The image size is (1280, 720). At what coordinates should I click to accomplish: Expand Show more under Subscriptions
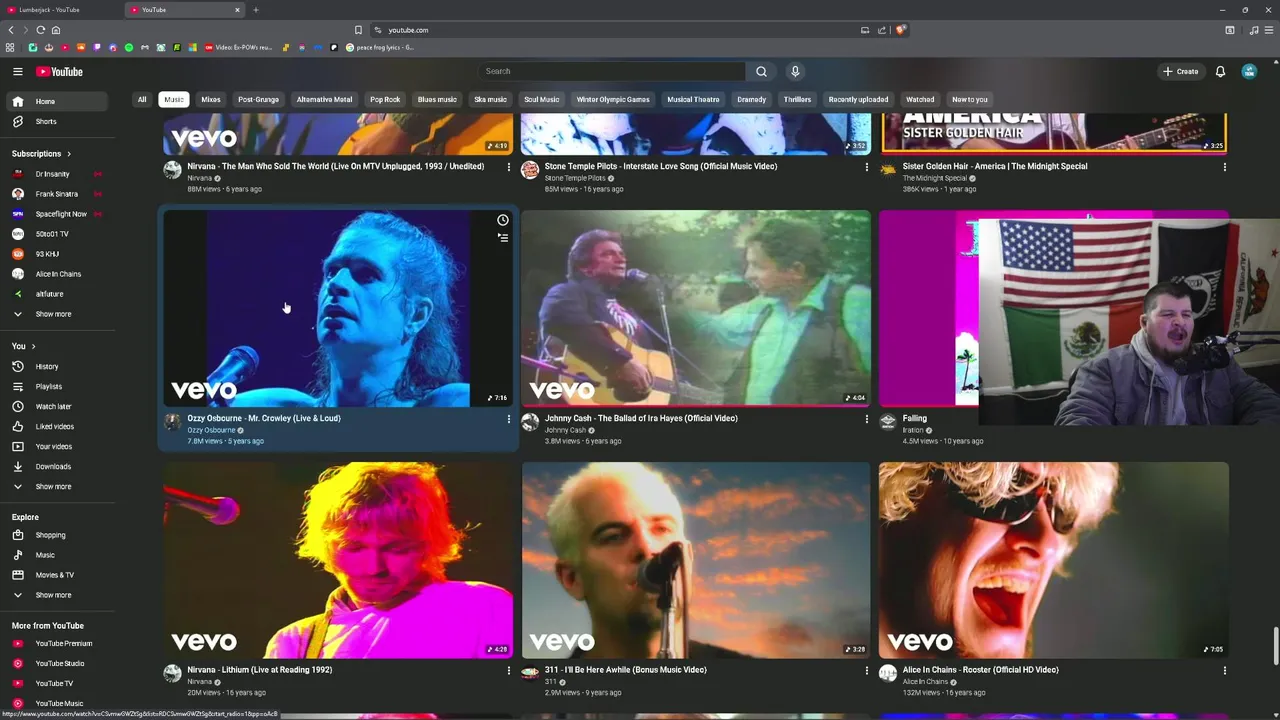click(x=58, y=314)
